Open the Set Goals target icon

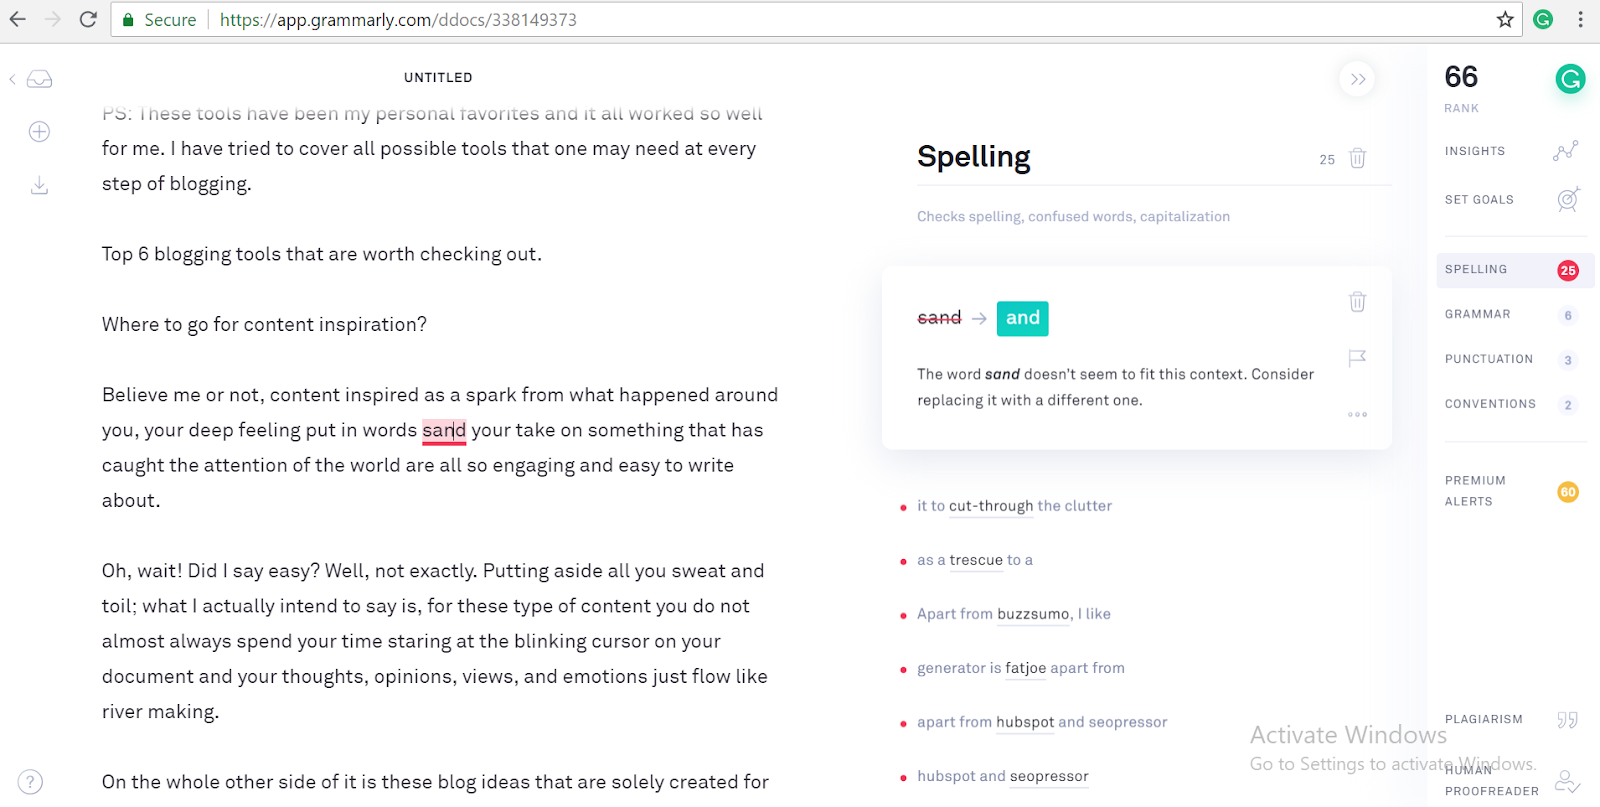point(1568,199)
